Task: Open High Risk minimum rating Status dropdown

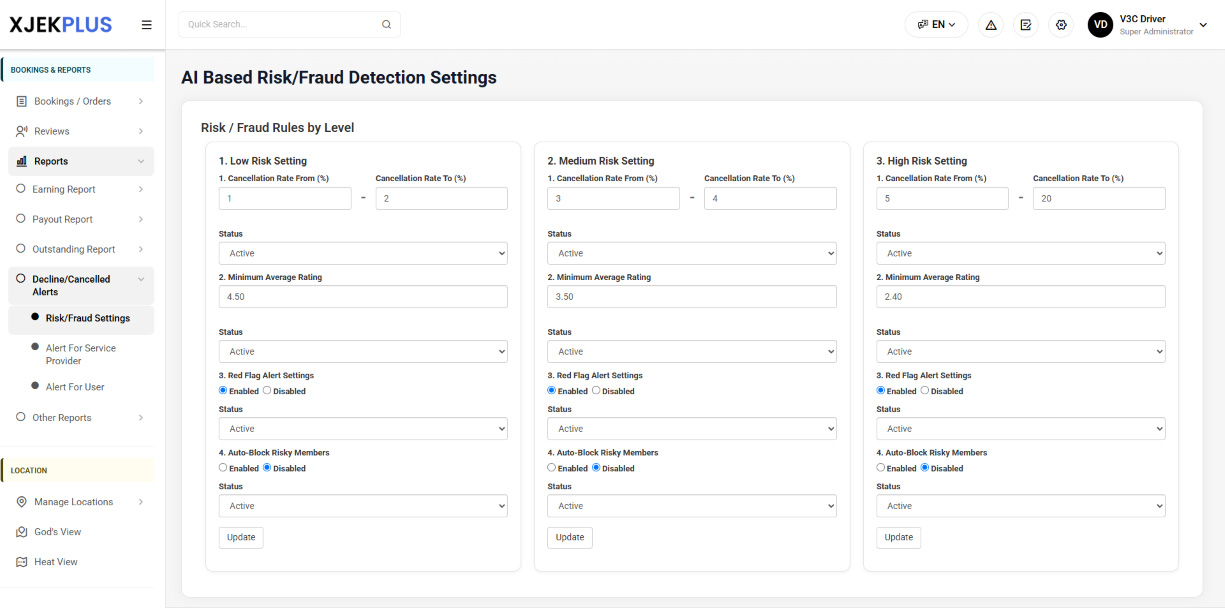Action: (1021, 351)
